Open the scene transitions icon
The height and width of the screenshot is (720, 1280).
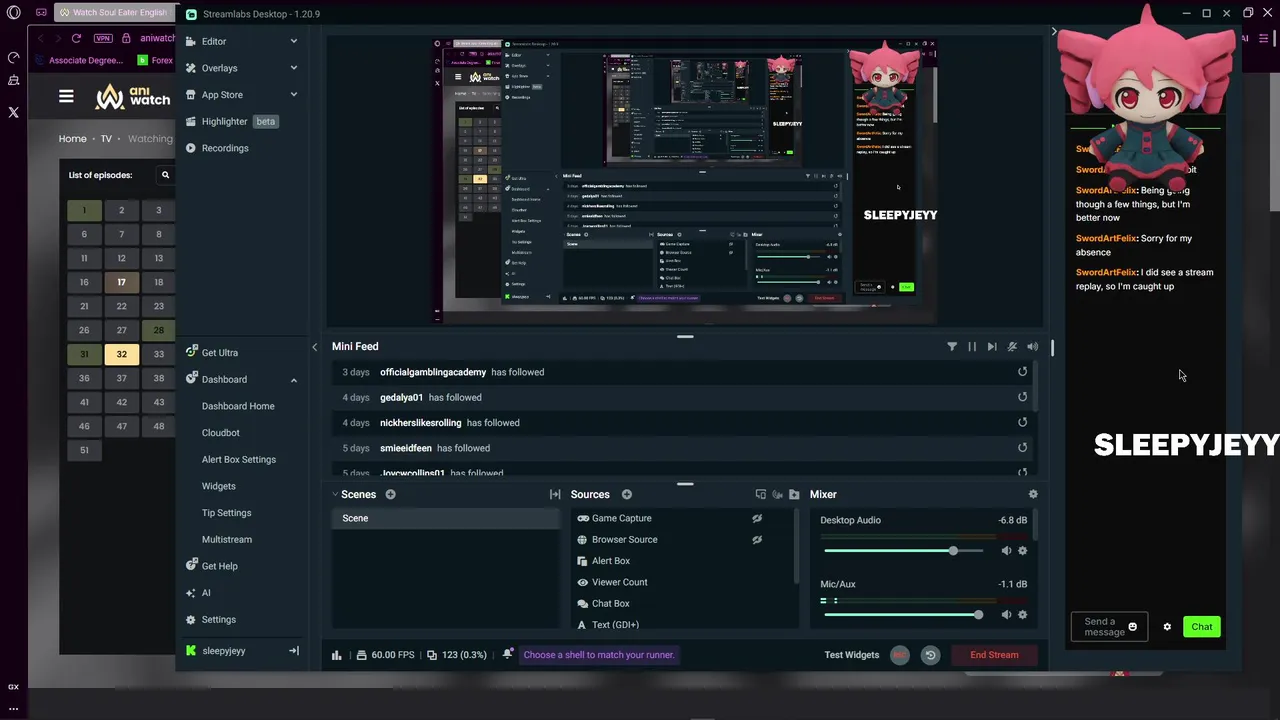point(555,495)
